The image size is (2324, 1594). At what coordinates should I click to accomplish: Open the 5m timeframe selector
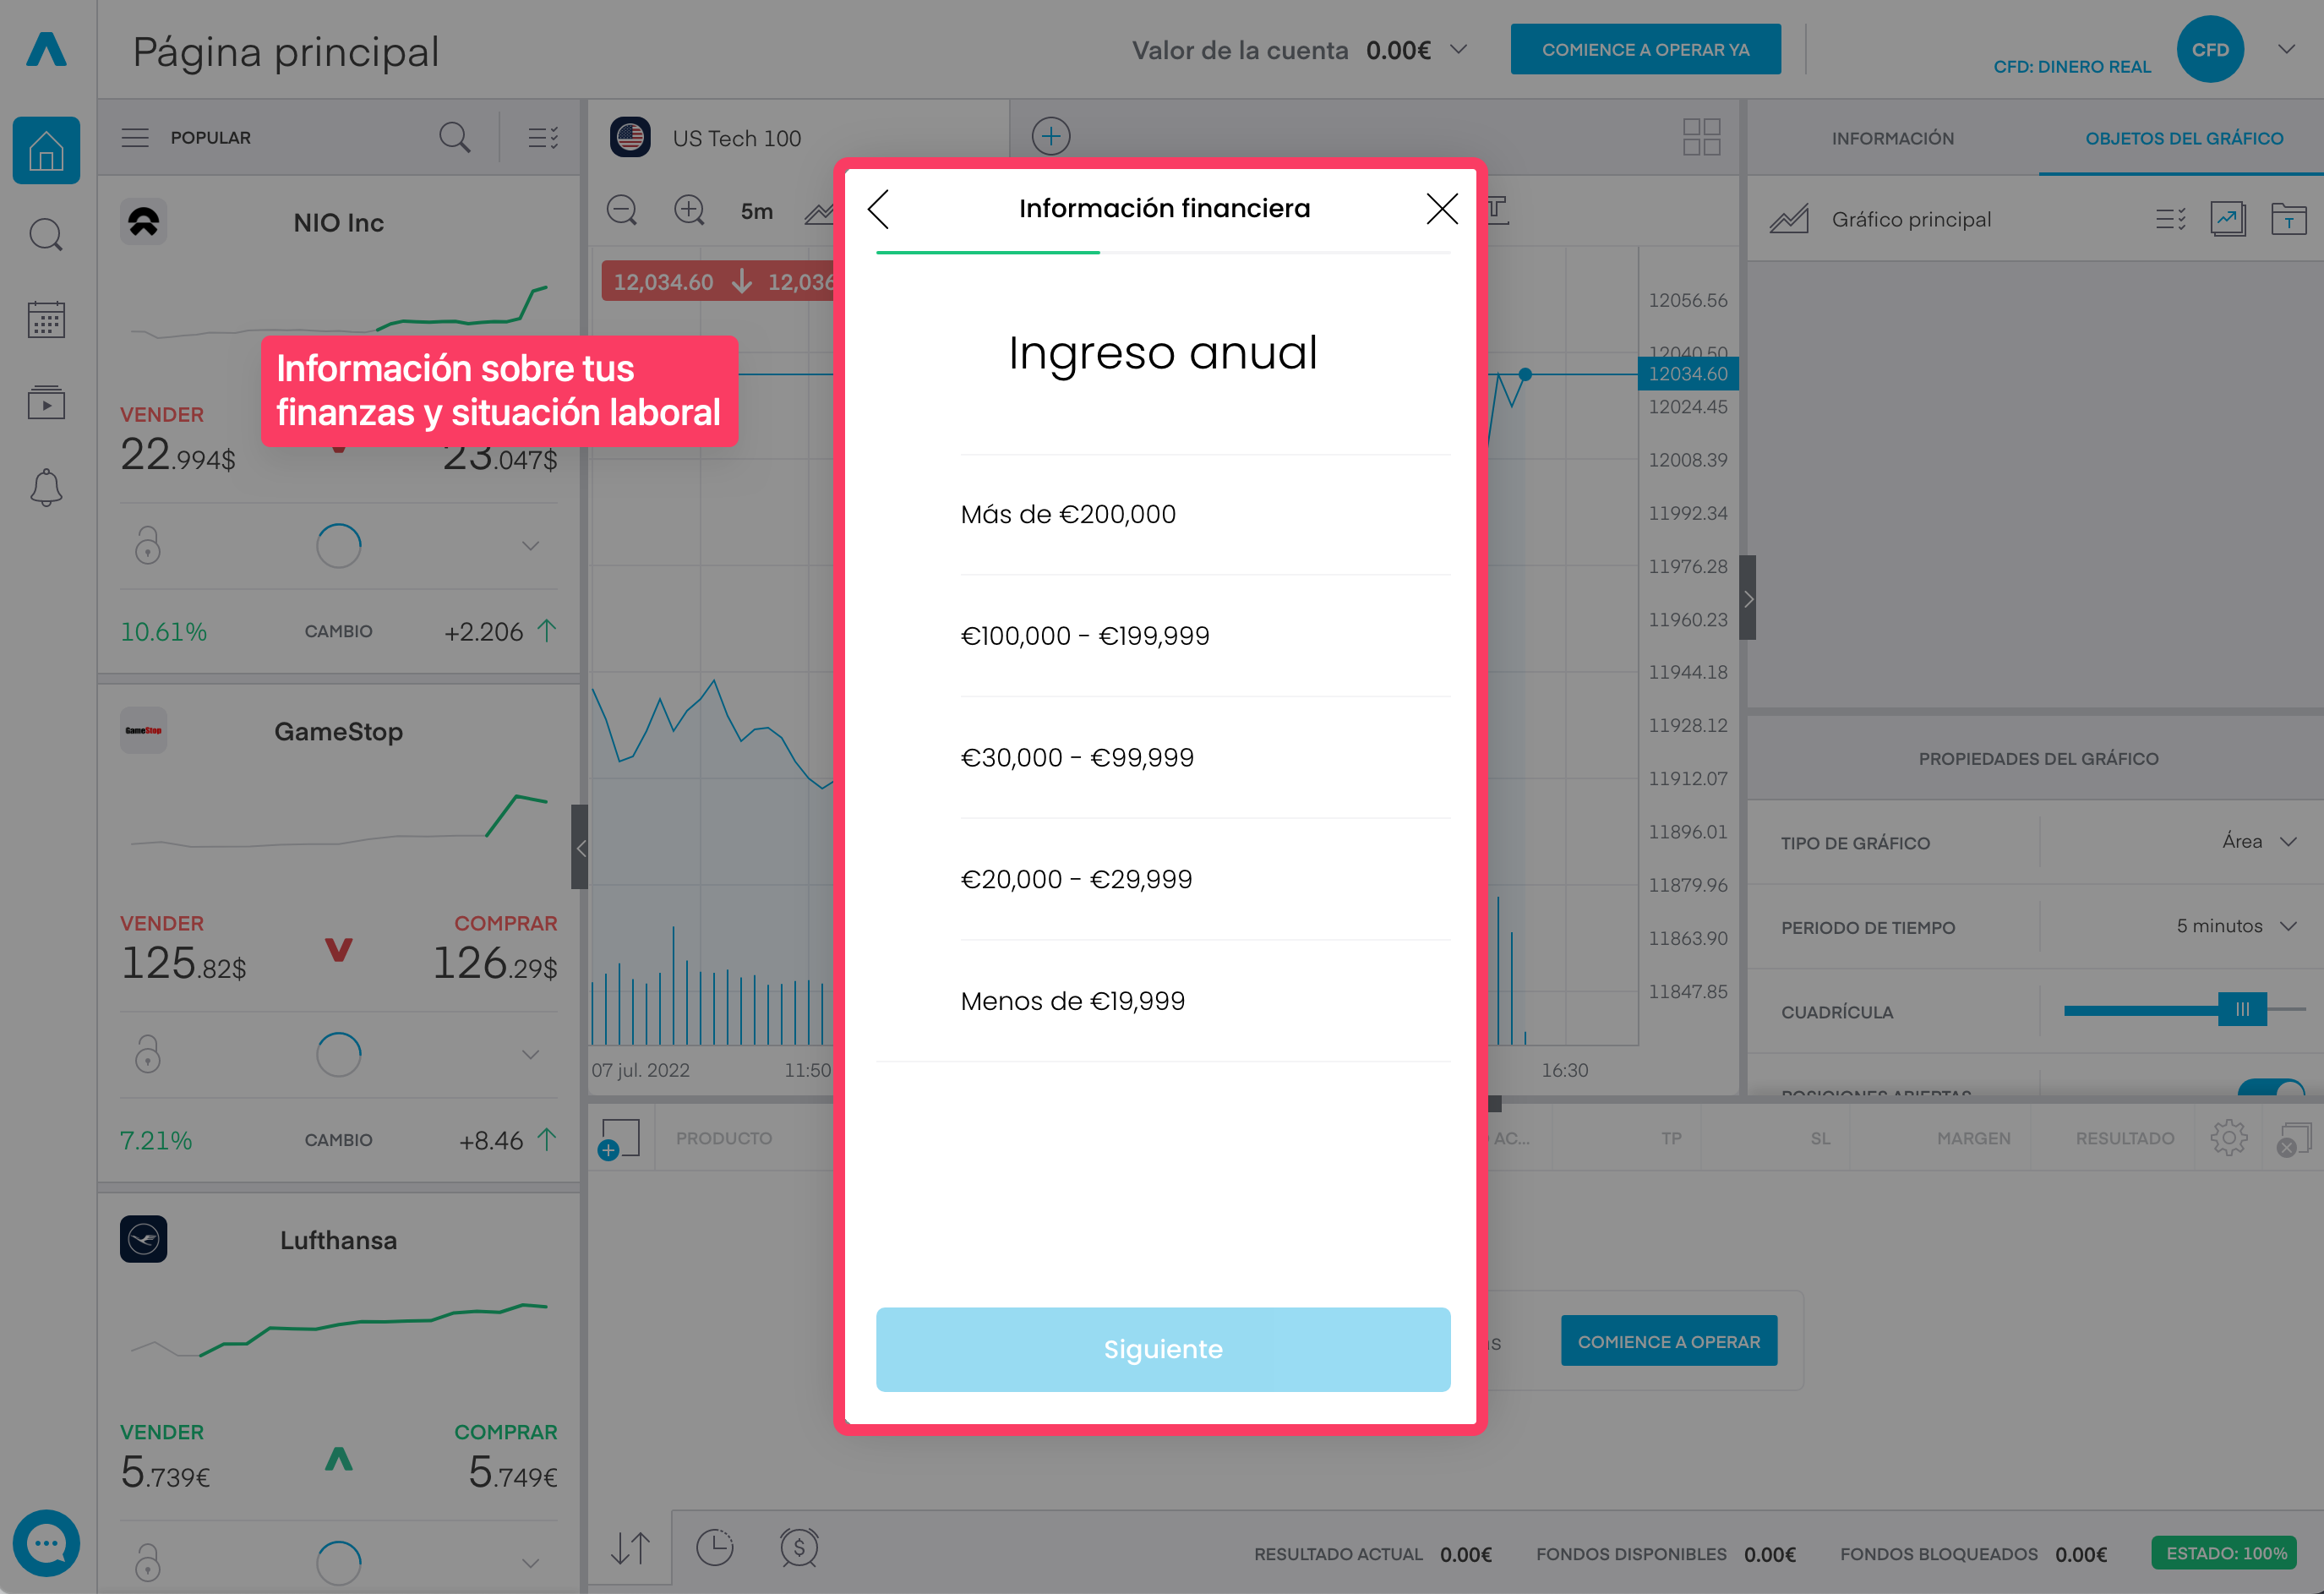pyautogui.click(x=757, y=211)
